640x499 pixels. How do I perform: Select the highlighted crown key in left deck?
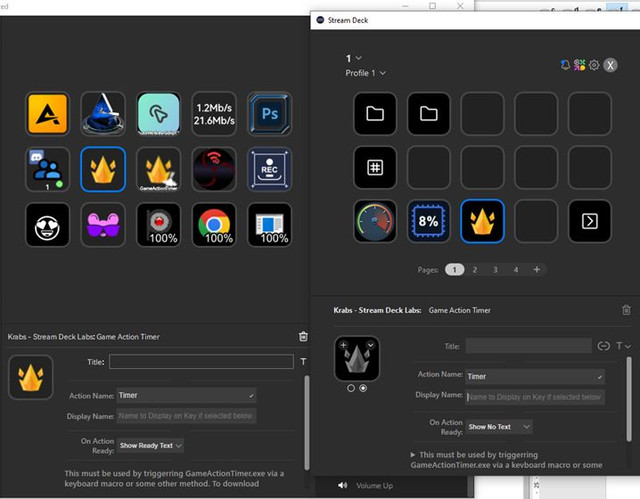tap(103, 169)
